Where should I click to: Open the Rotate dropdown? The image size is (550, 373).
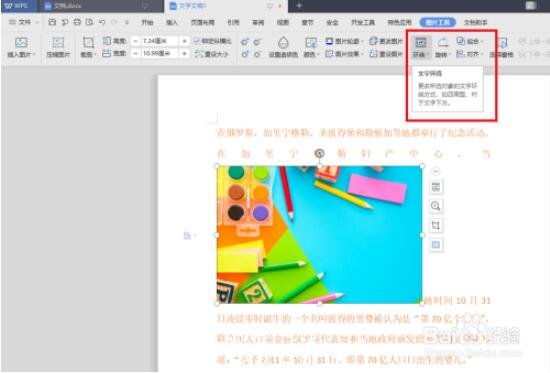[x=443, y=47]
